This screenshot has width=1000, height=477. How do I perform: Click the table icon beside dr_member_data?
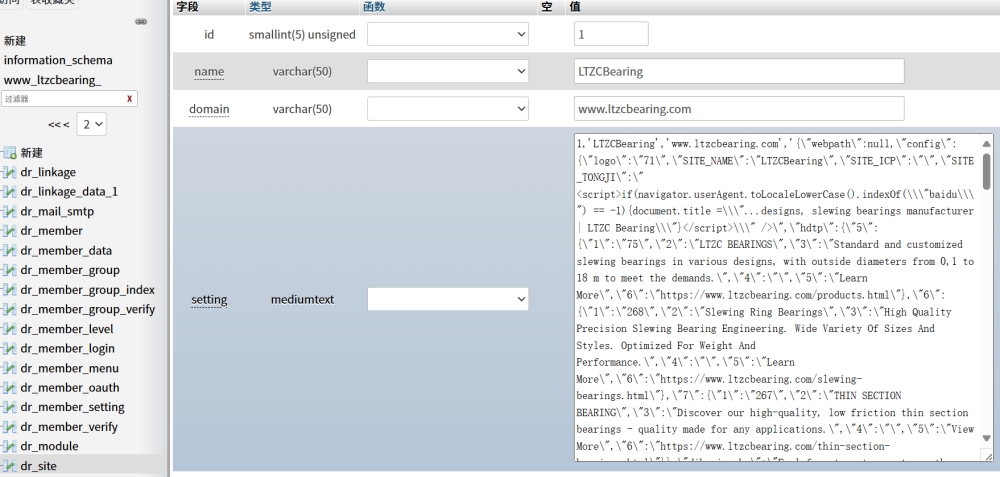coord(9,251)
